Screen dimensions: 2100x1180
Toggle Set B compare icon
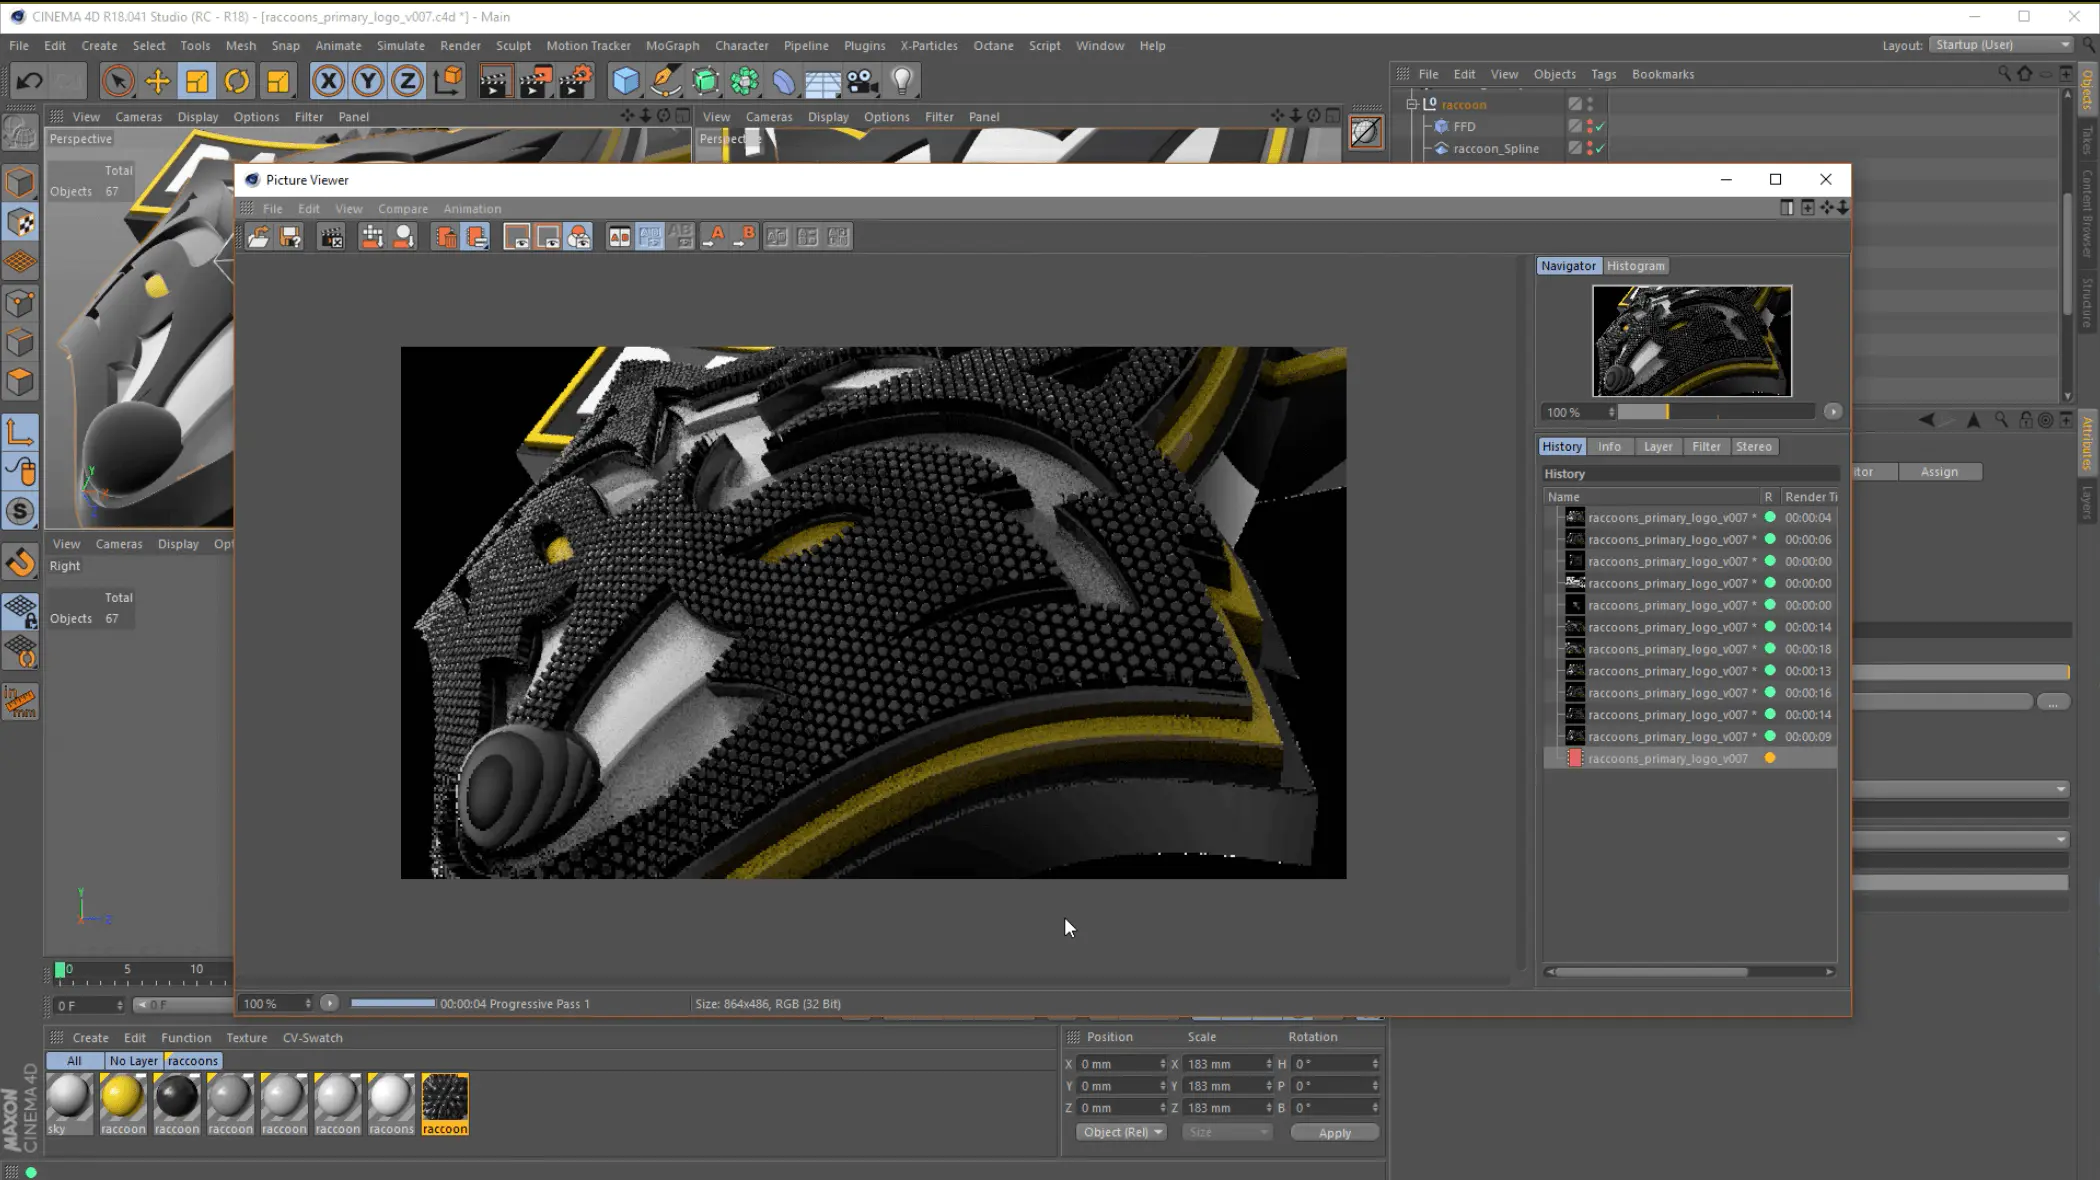tap(745, 237)
